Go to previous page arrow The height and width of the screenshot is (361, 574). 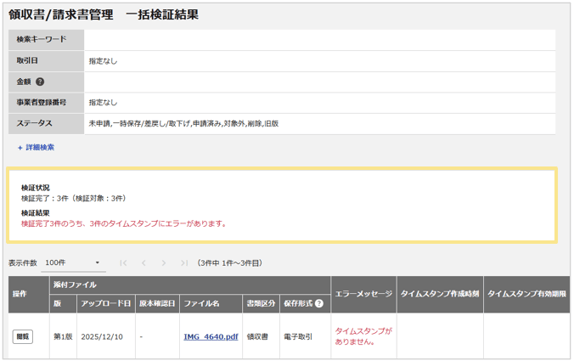[x=144, y=263]
